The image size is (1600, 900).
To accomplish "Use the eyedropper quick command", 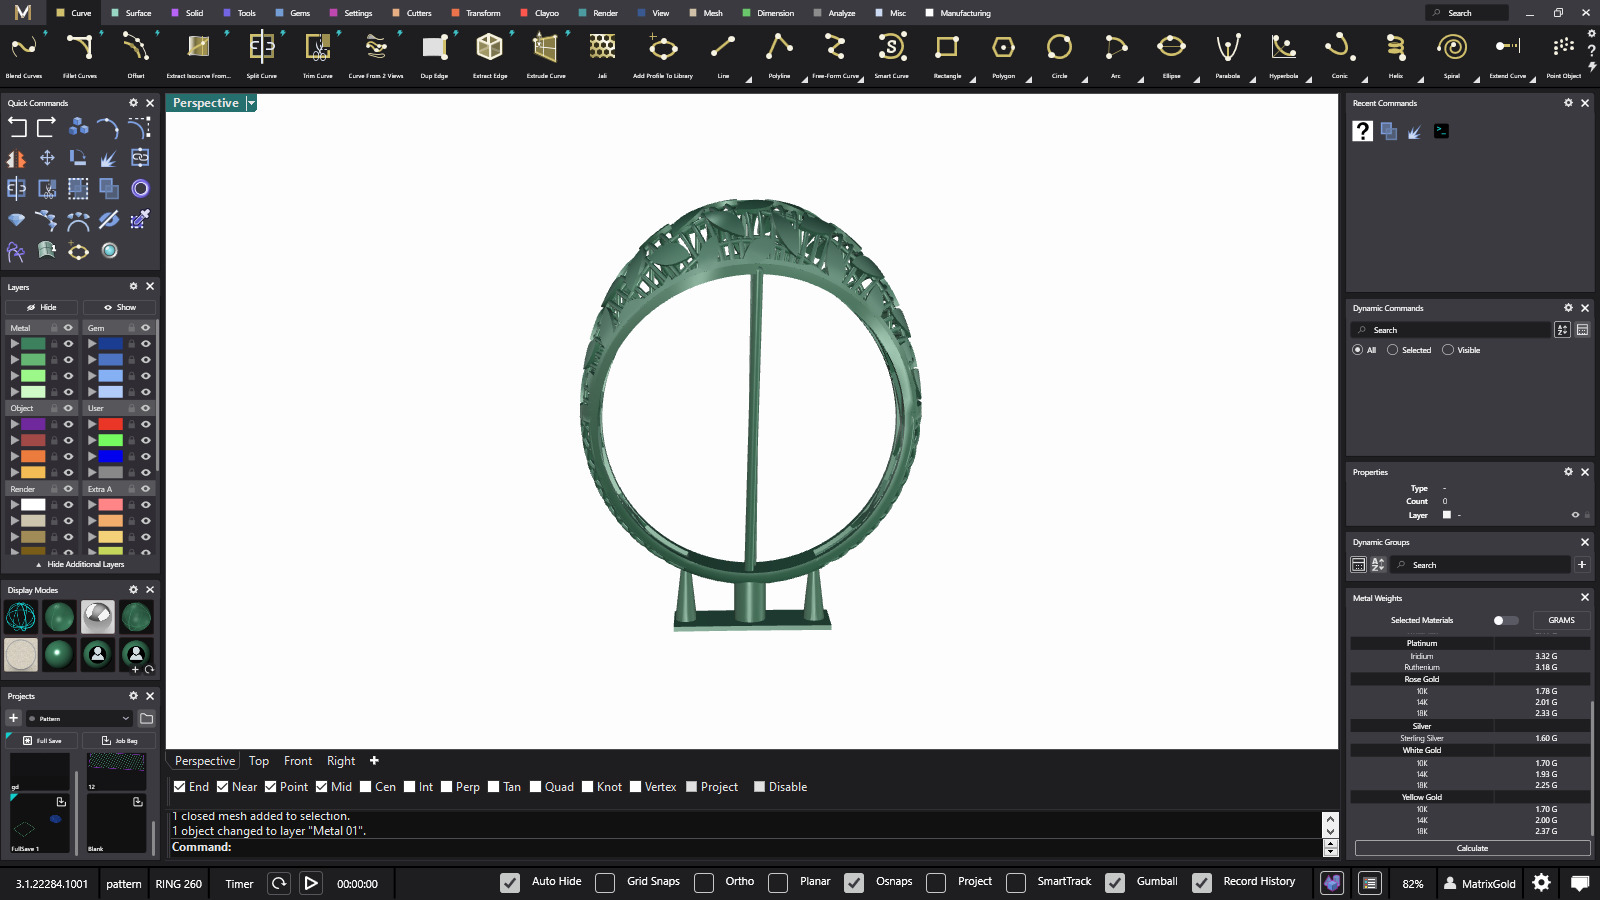I will 140,219.
